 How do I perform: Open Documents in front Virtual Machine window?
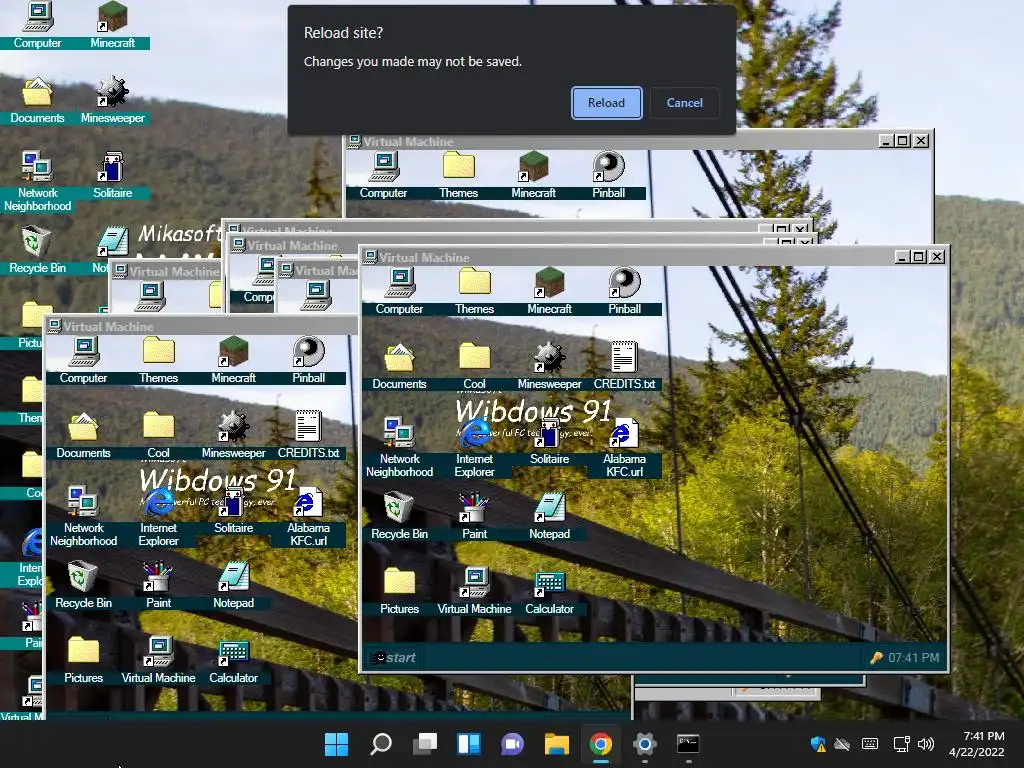click(399, 366)
